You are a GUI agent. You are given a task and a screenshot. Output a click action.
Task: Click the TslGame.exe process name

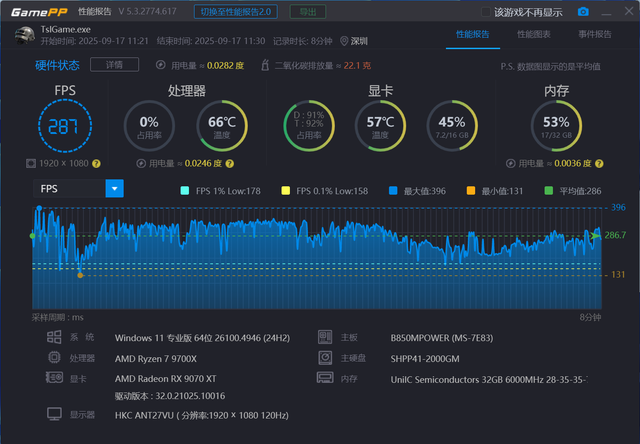coord(65,29)
